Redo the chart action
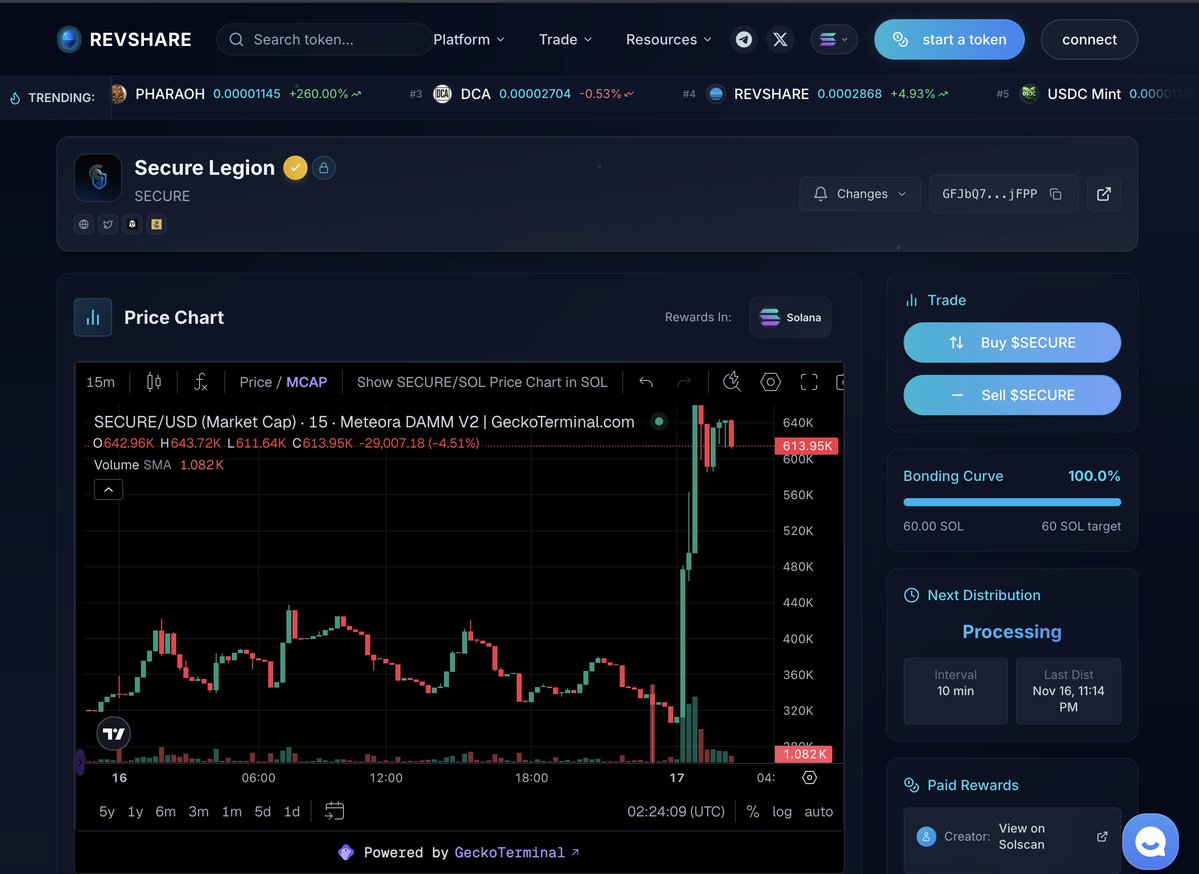The height and width of the screenshot is (874, 1199). click(684, 382)
